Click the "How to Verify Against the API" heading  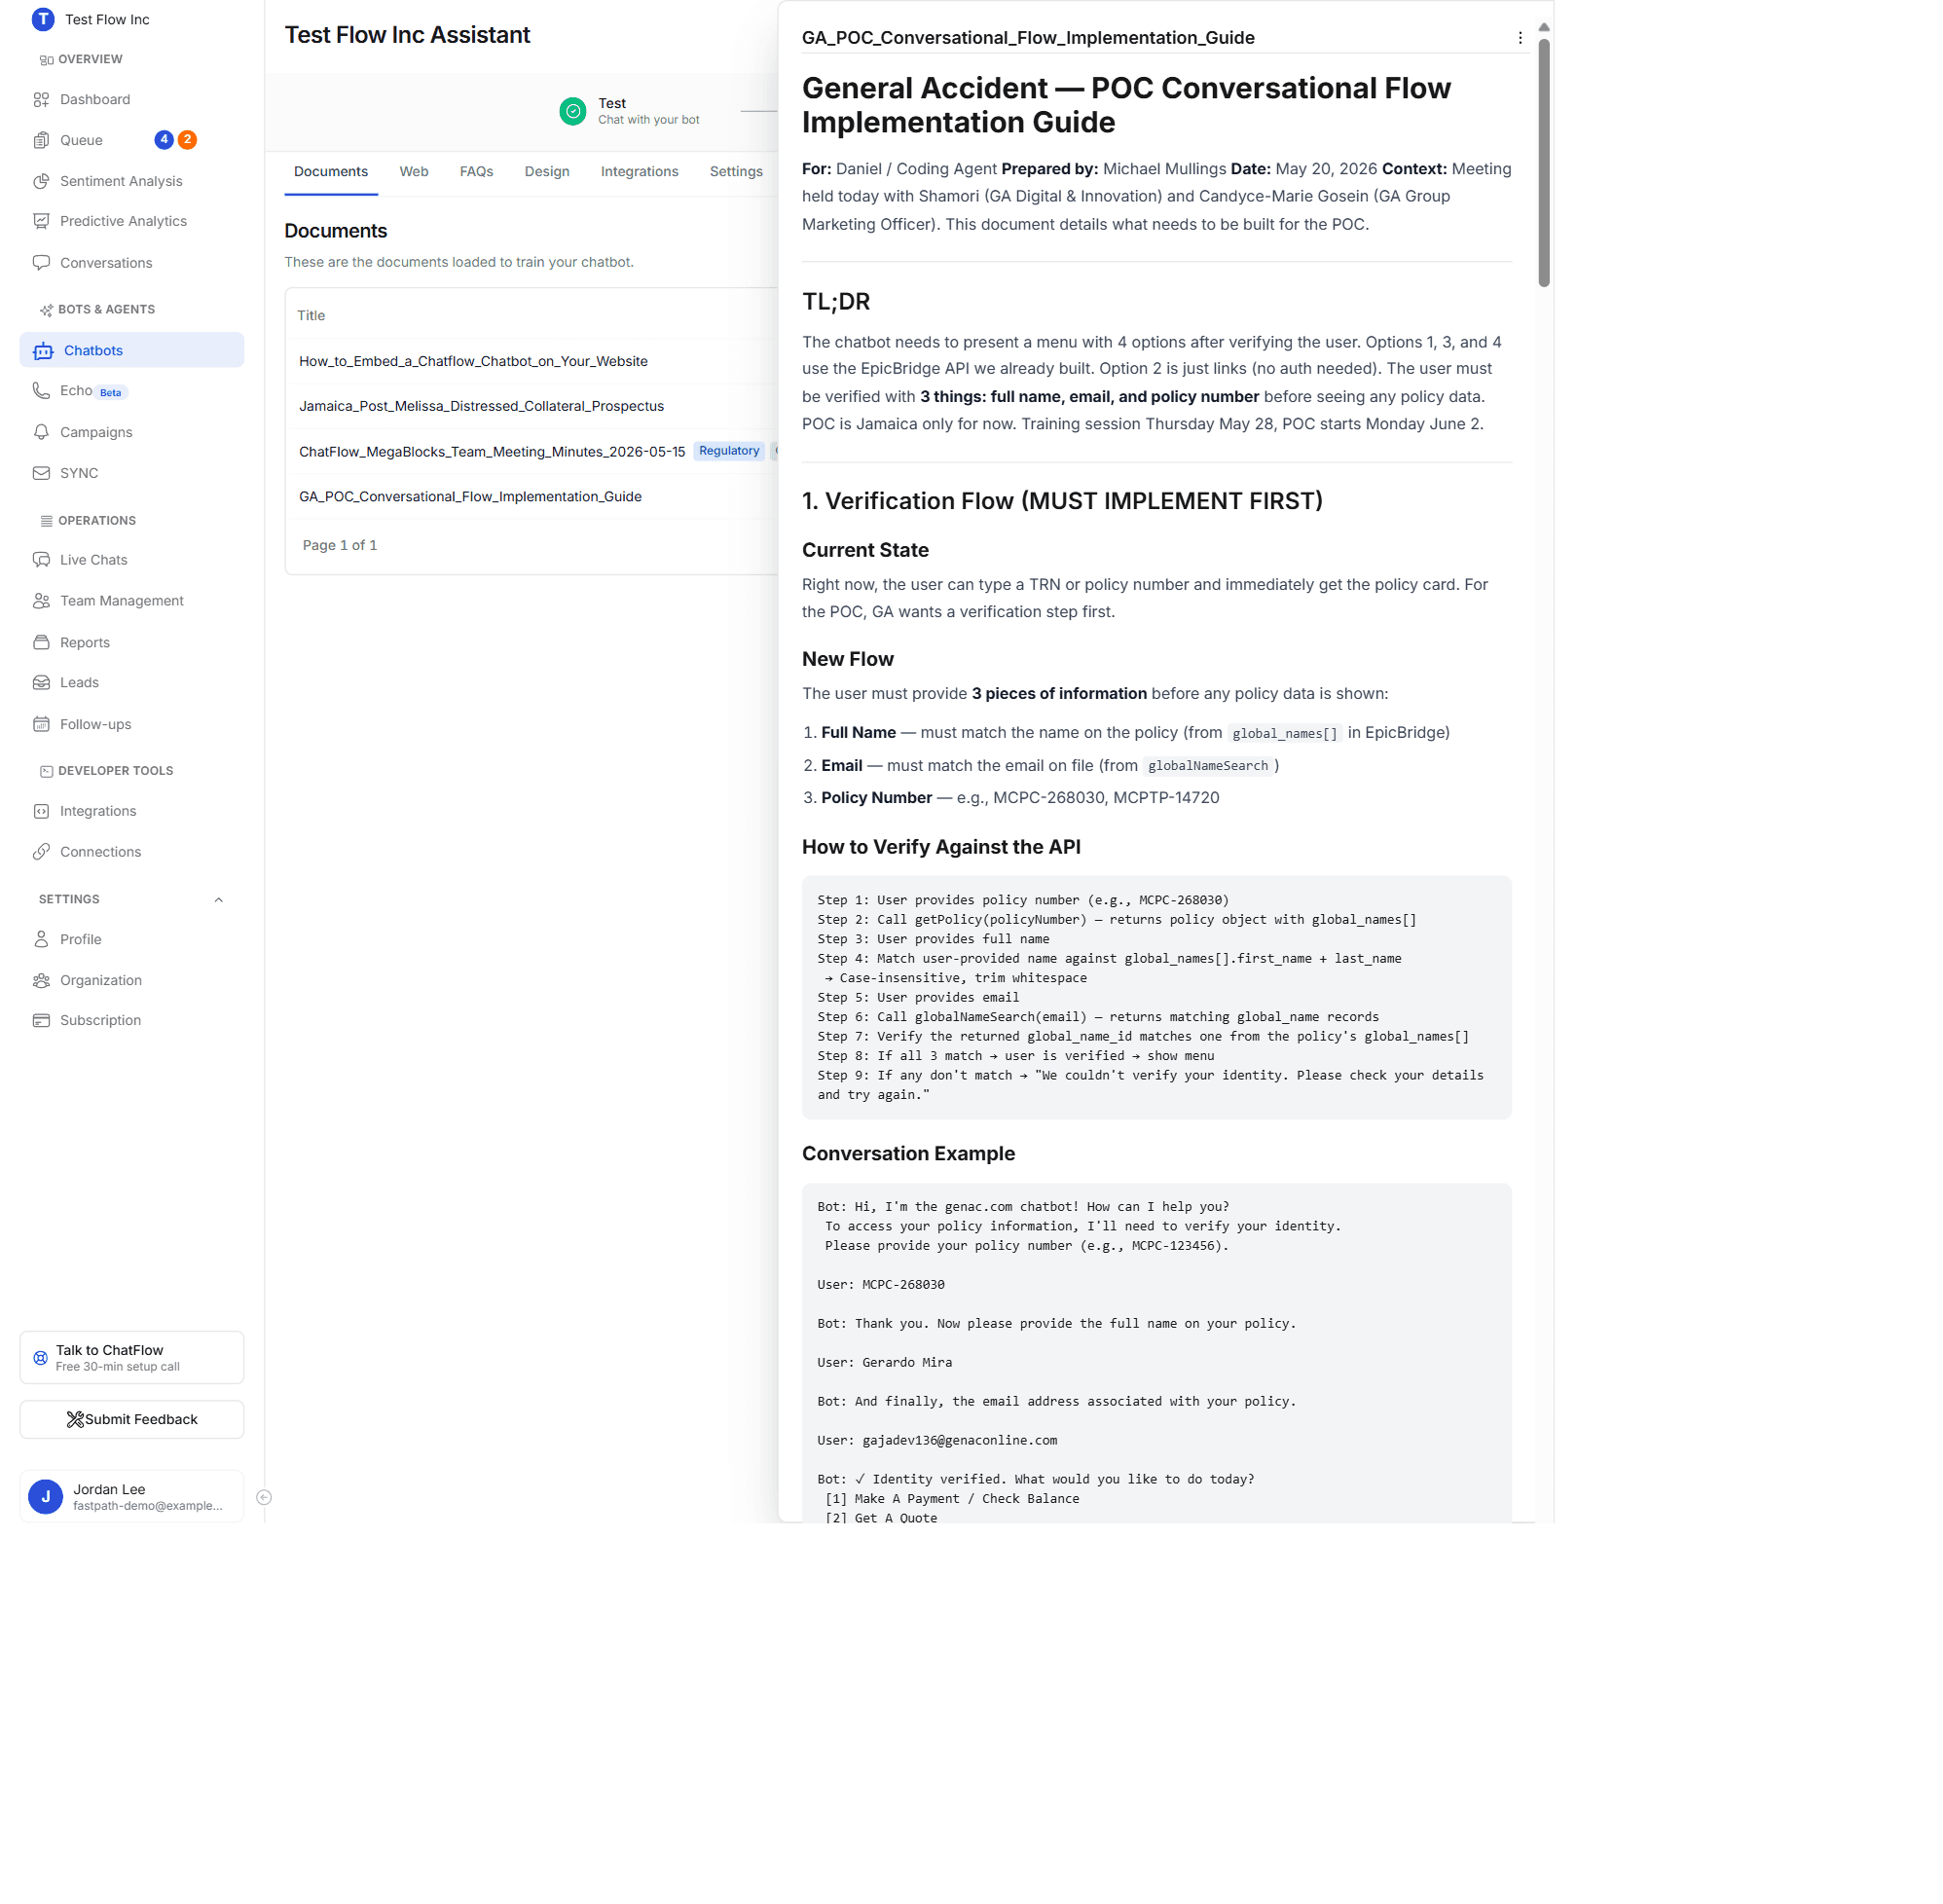click(941, 848)
